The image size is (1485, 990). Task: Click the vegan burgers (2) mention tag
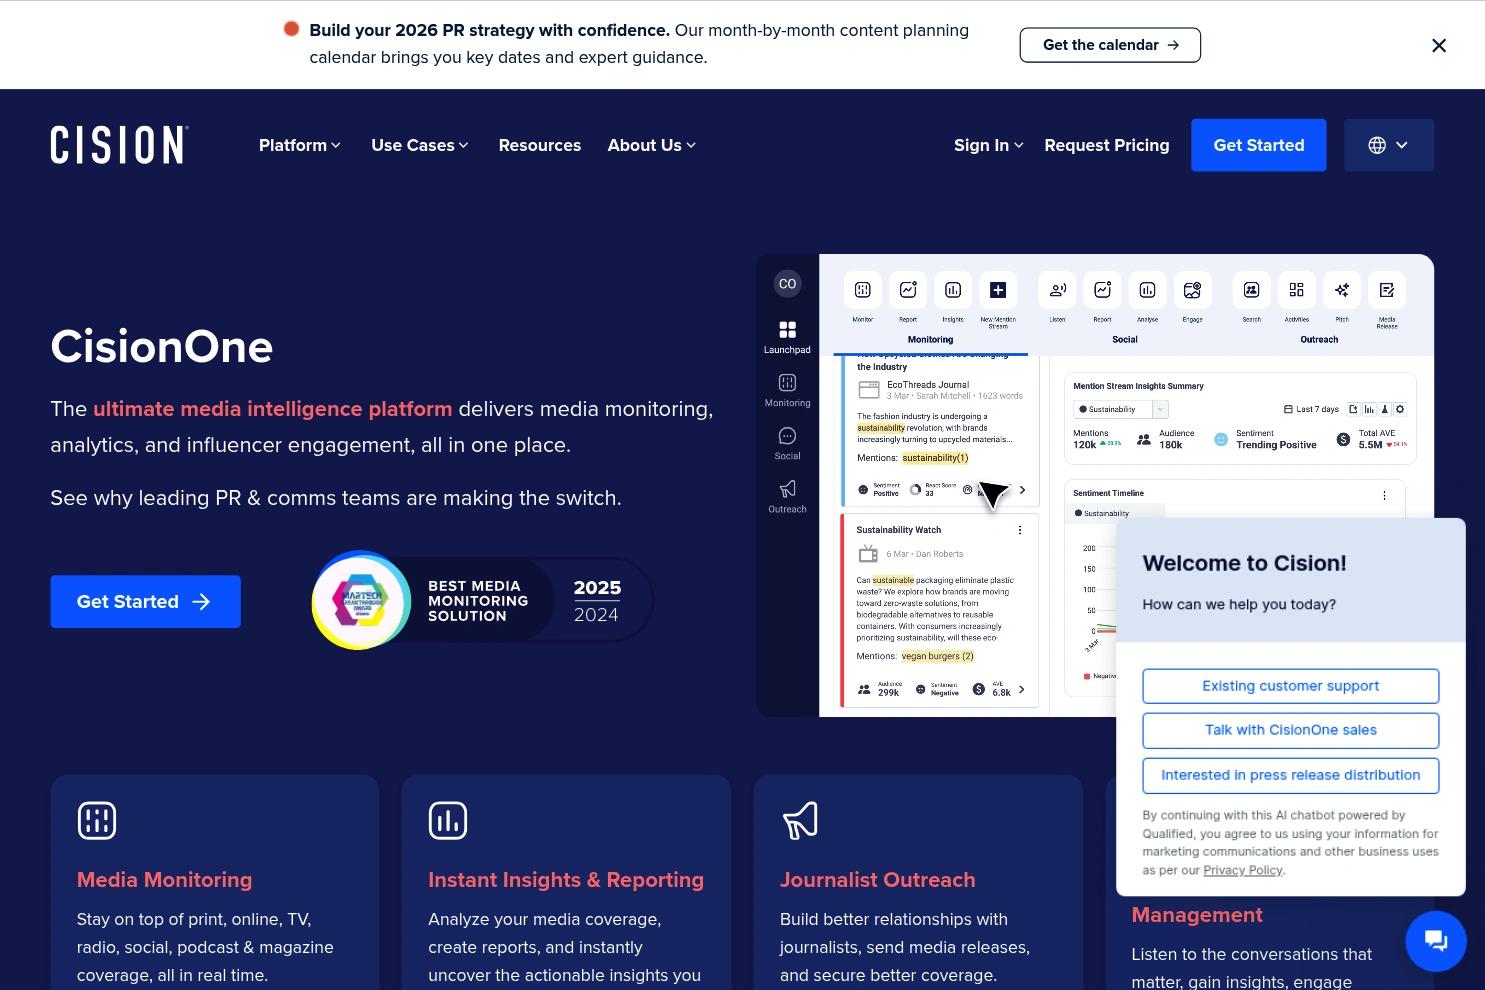[x=937, y=656]
